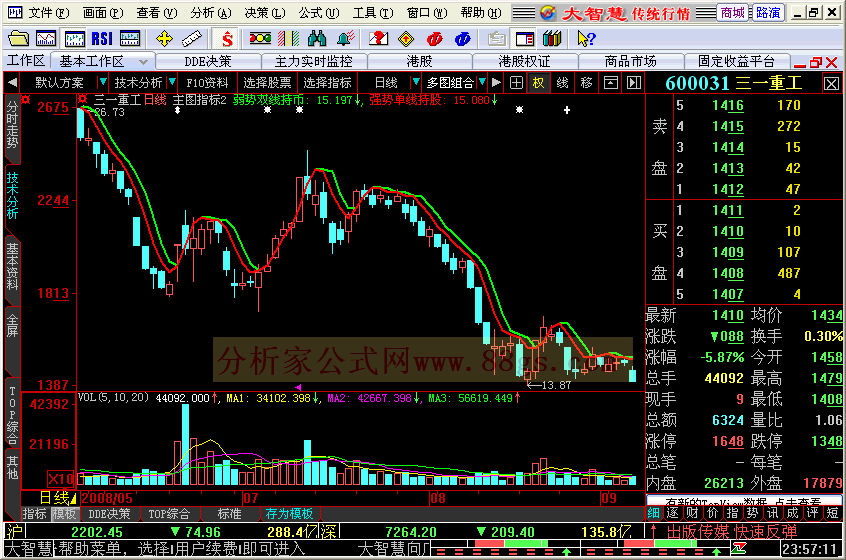
Task: Toggle the 权 adjustment button
Action: pyautogui.click(x=538, y=83)
